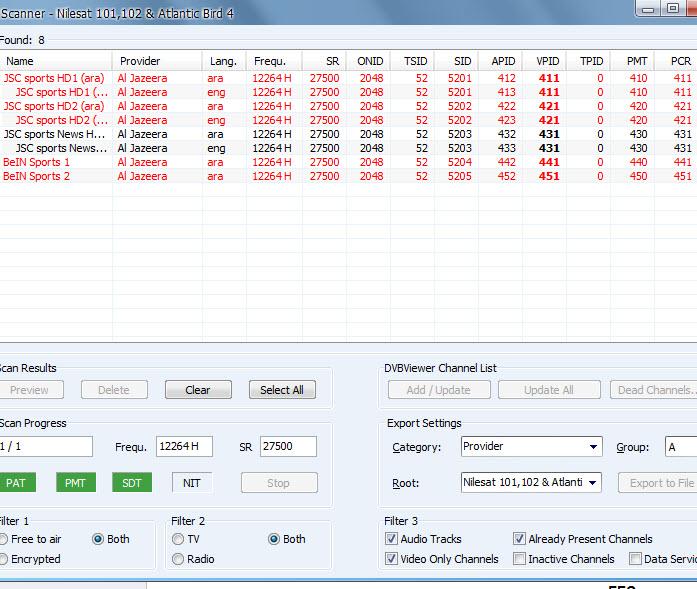Toggle the Audio Tracks checkbox
Image resolution: width=697 pixels, height=589 pixels.
(391, 539)
